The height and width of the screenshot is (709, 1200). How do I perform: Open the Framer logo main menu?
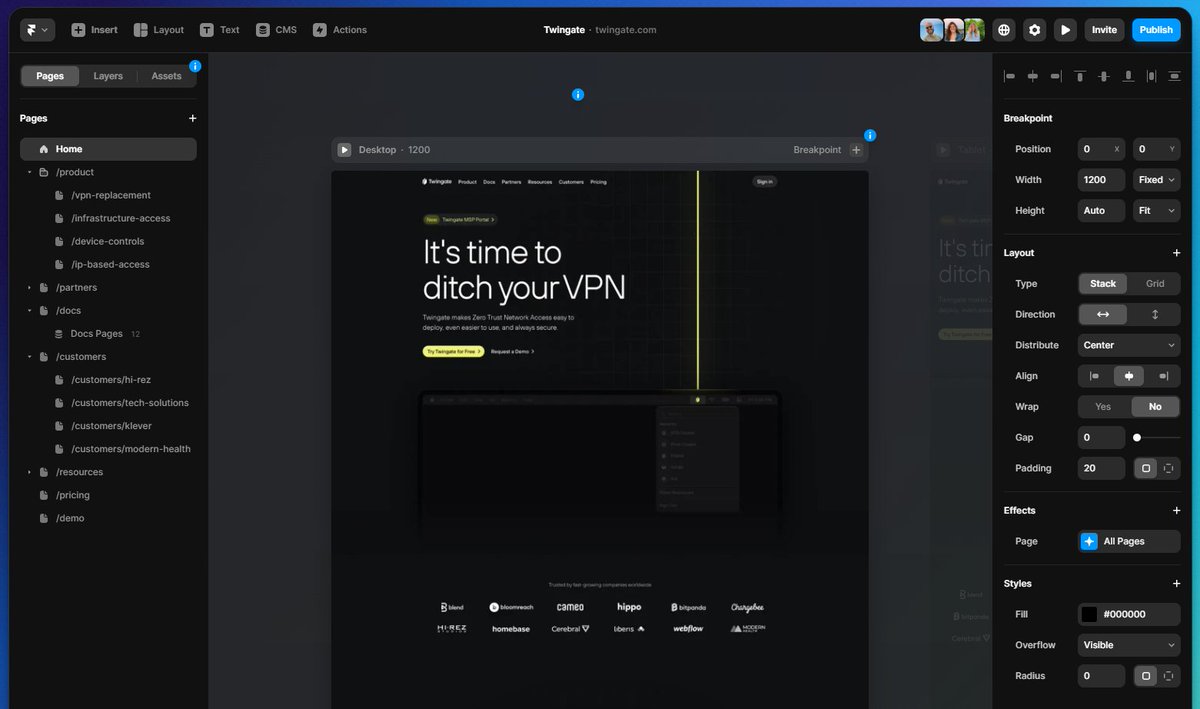[37, 30]
